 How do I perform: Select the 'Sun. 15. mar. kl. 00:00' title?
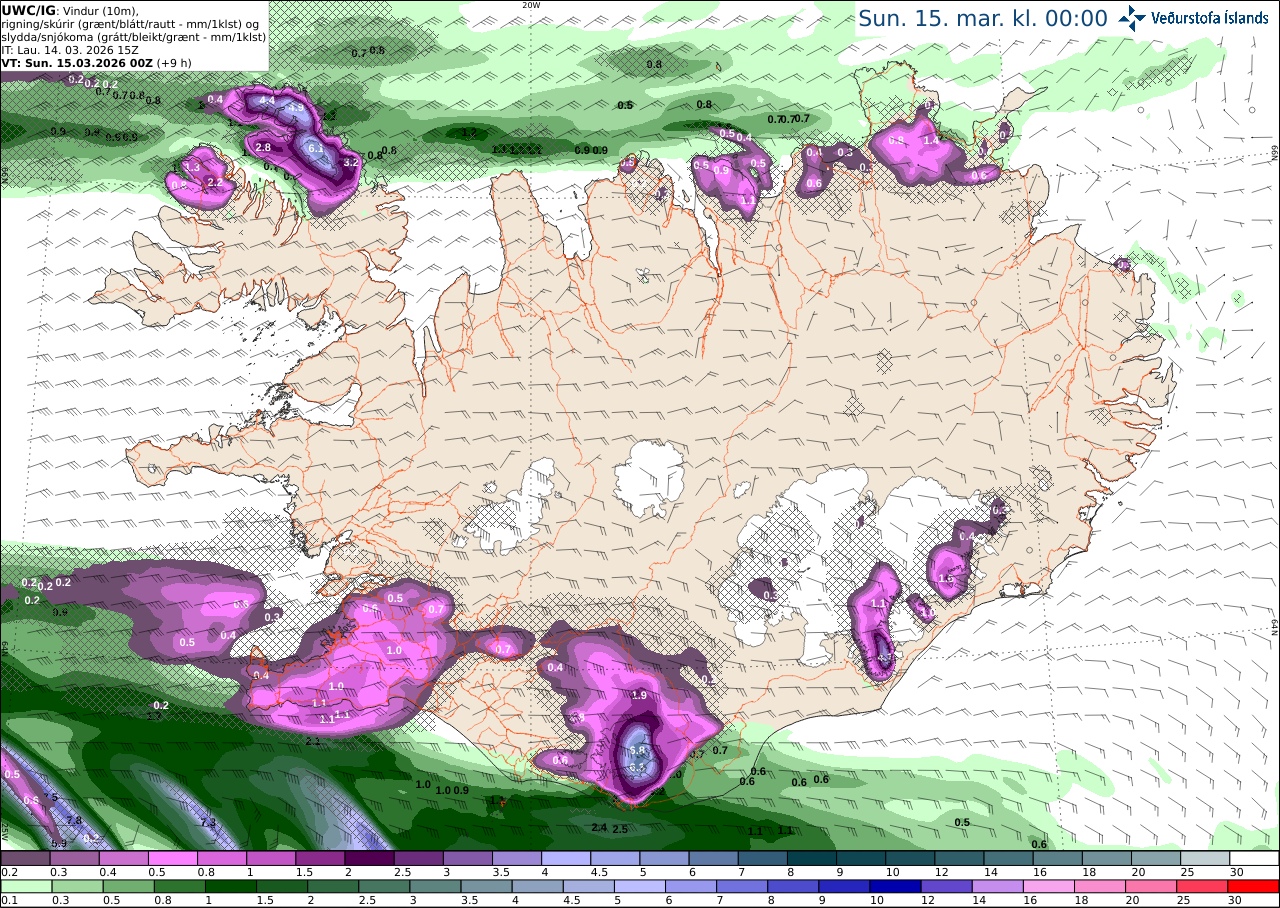pos(983,18)
